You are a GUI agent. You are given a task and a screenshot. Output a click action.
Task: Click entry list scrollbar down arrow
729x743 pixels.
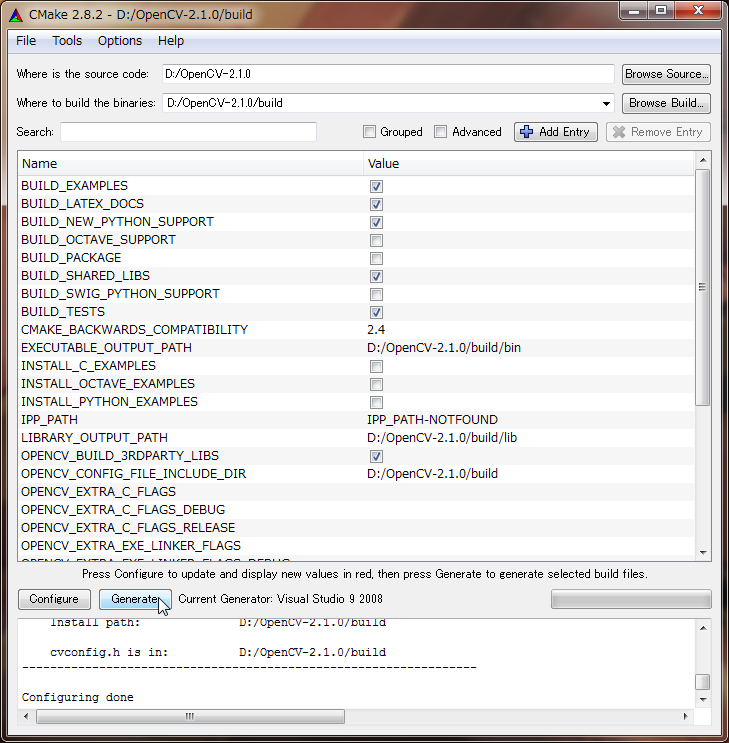(703, 553)
